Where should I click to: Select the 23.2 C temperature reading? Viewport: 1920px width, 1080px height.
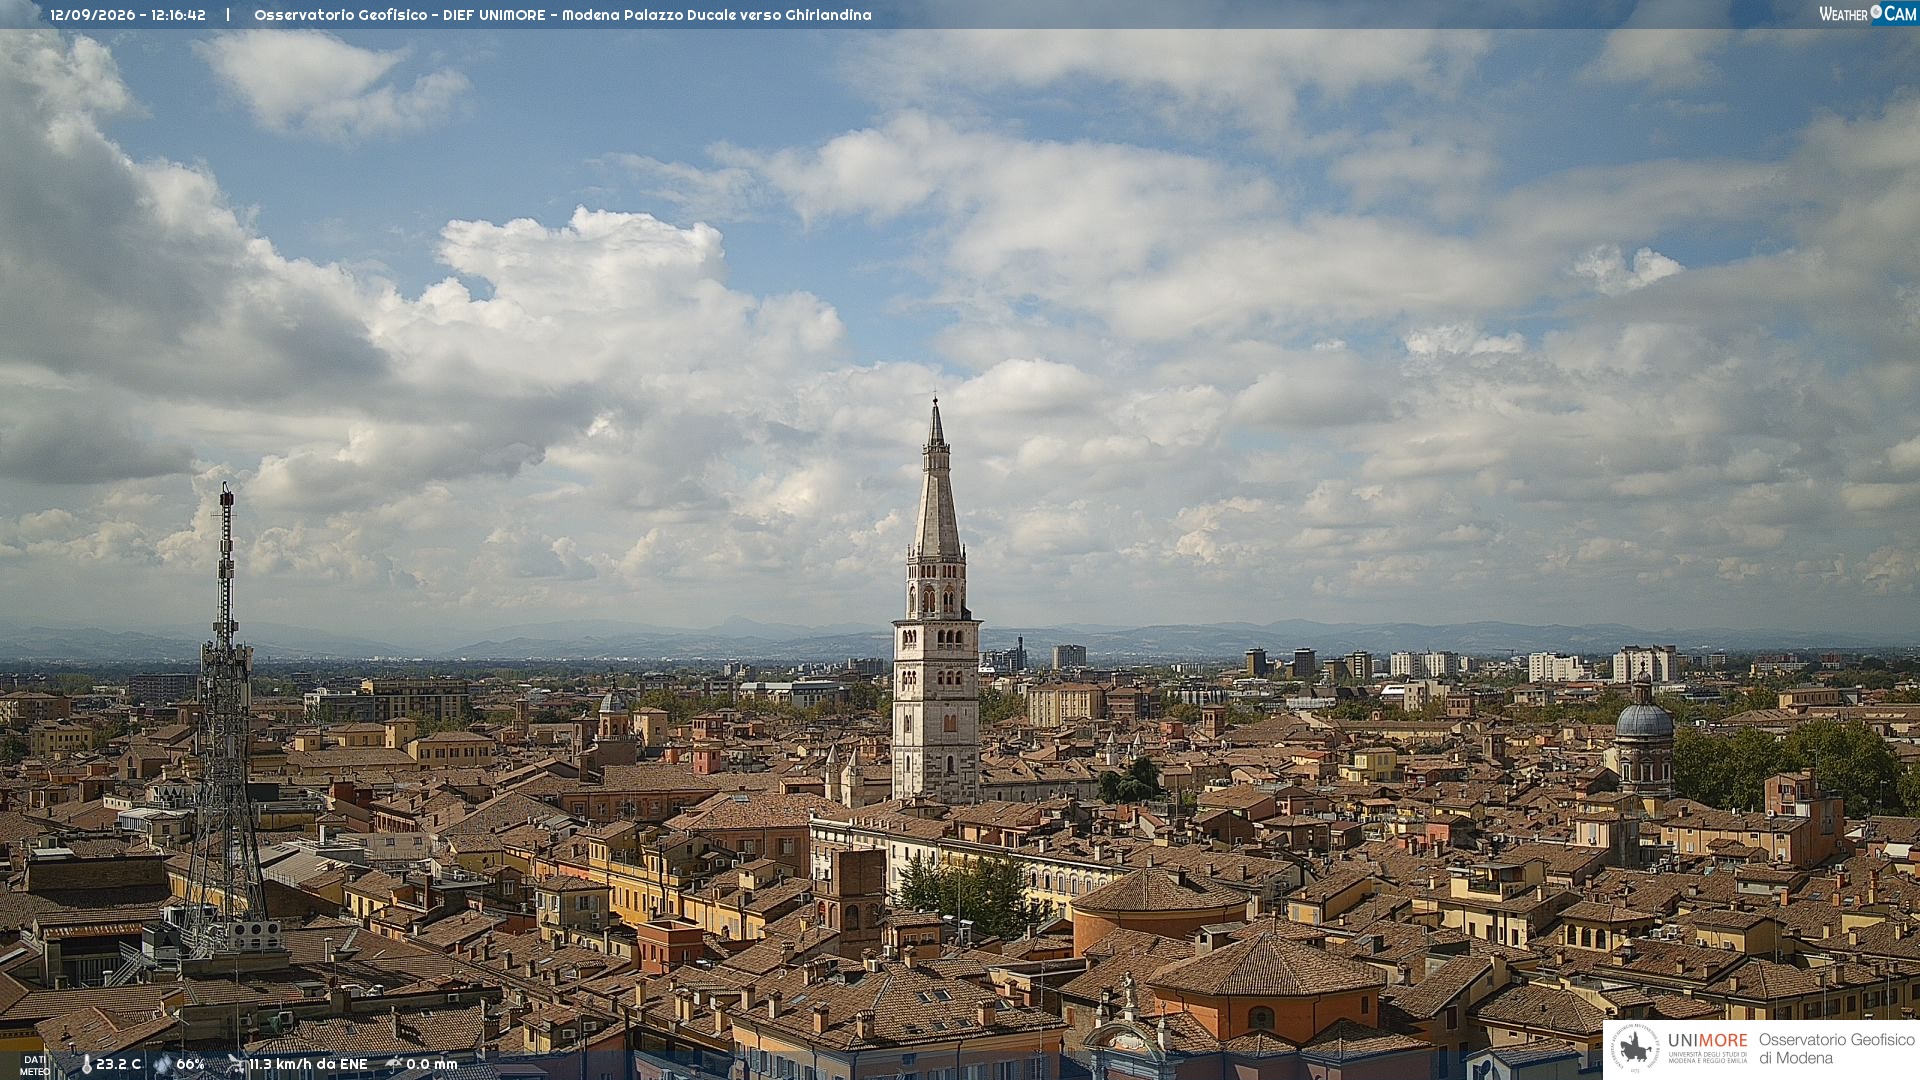tap(118, 1064)
